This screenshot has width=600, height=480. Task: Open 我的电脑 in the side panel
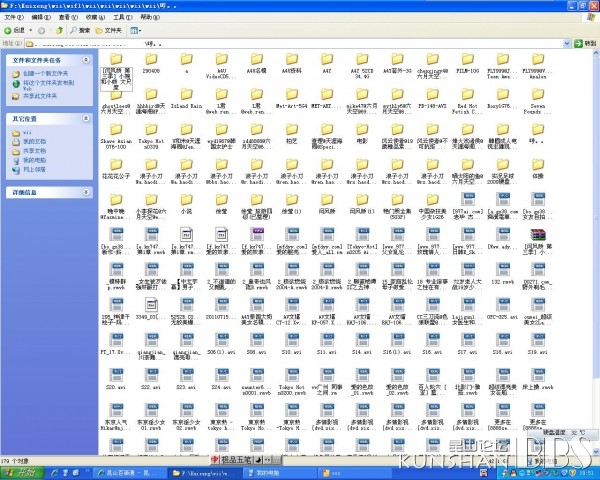pos(34,160)
